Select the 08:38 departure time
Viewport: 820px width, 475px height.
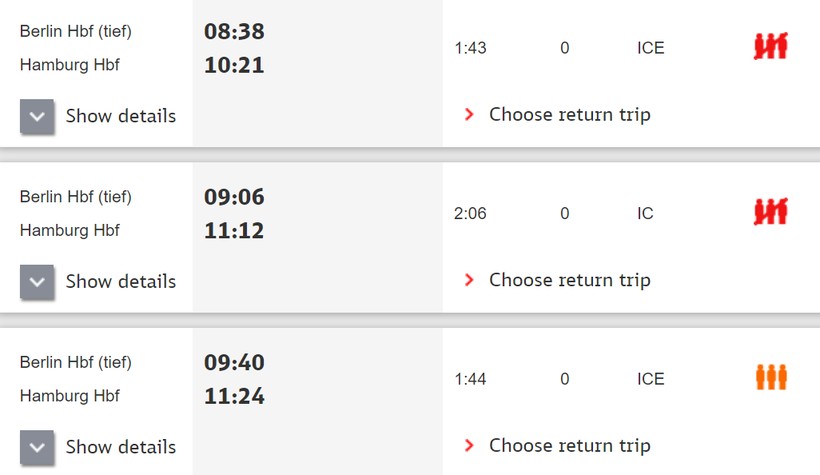tap(234, 32)
